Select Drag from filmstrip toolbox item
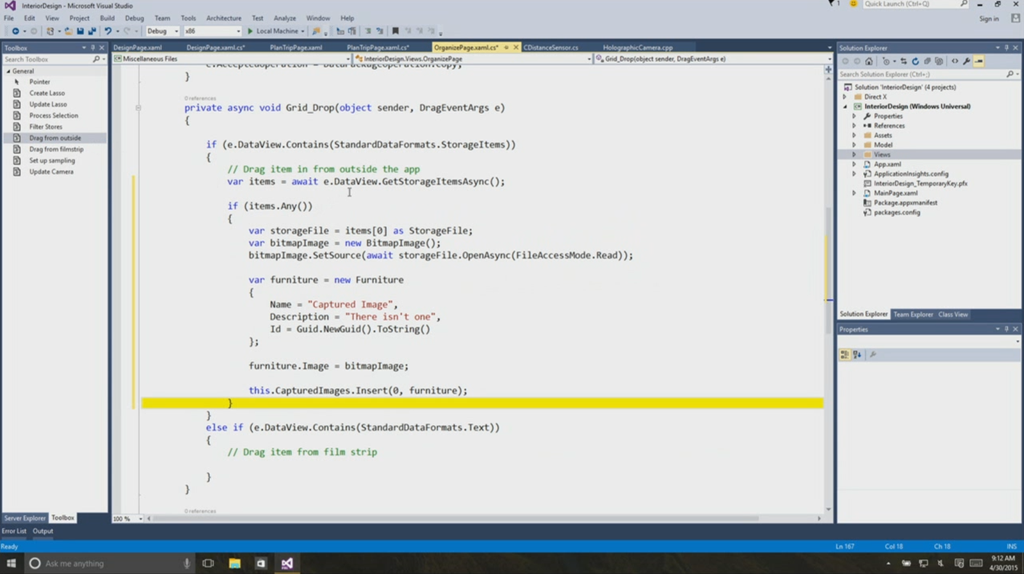 (56, 150)
